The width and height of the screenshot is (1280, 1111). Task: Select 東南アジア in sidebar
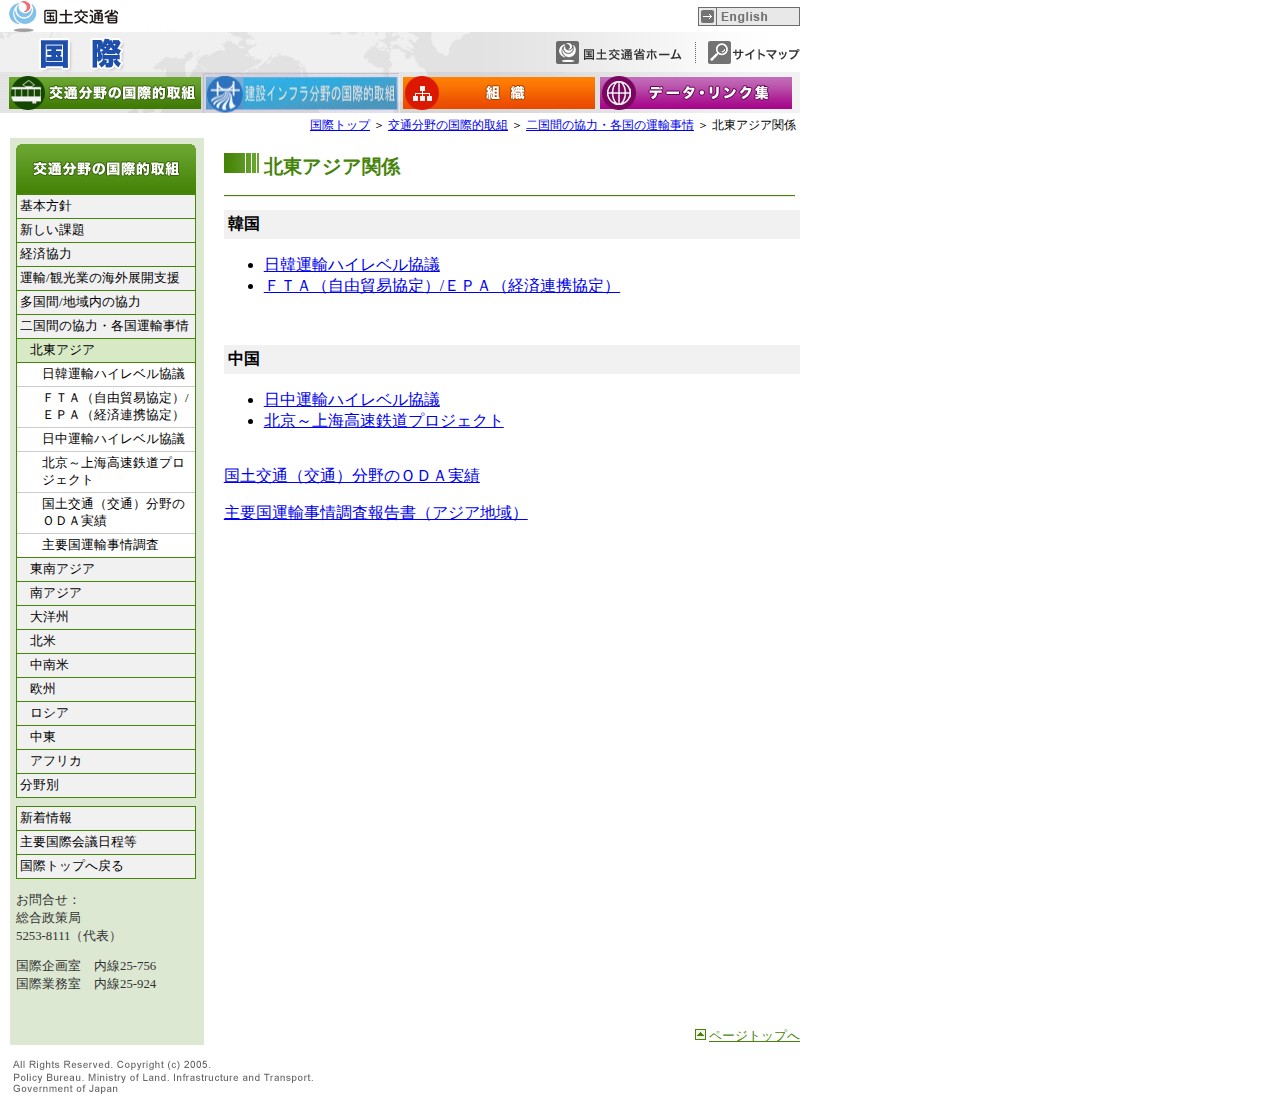point(106,569)
